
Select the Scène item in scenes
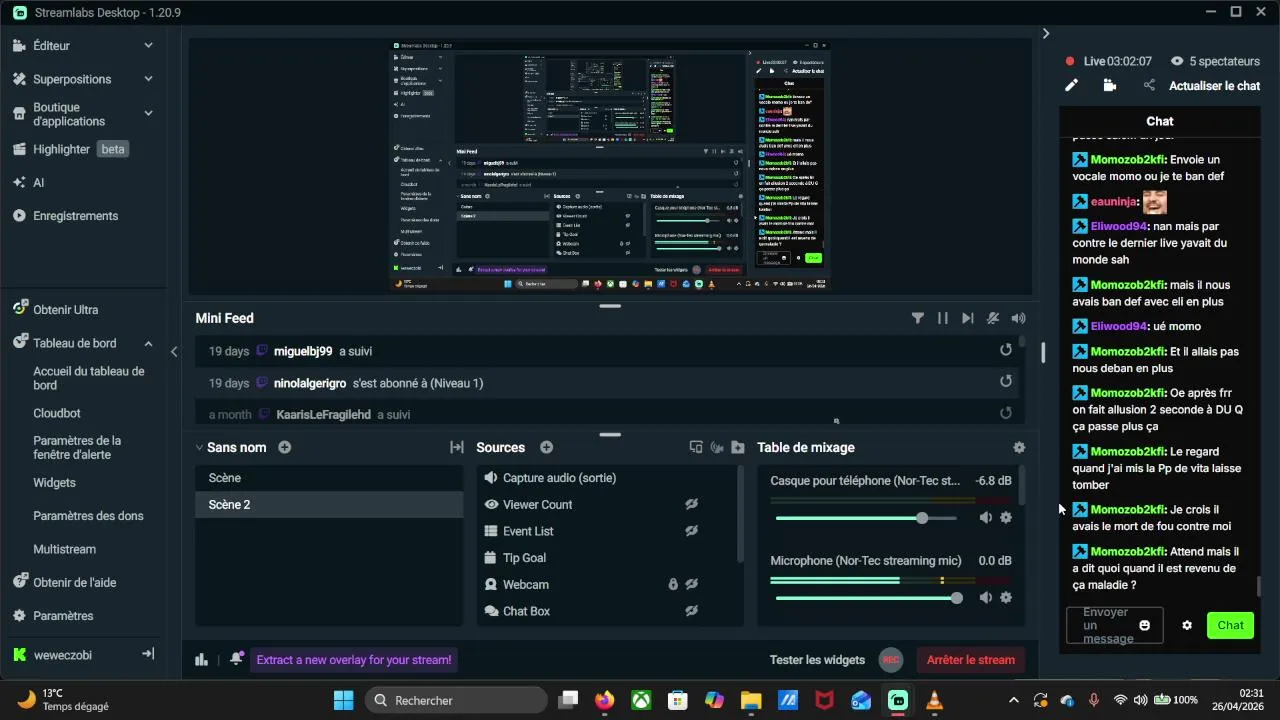pyautogui.click(x=329, y=478)
